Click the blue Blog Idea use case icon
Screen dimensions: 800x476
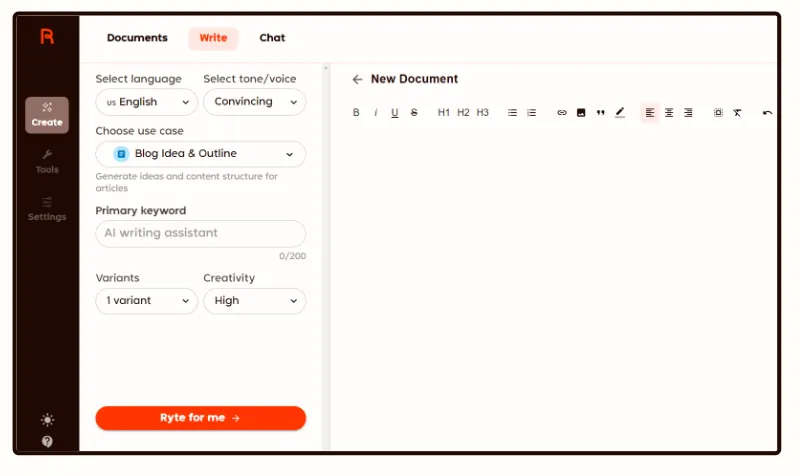click(121, 154)
